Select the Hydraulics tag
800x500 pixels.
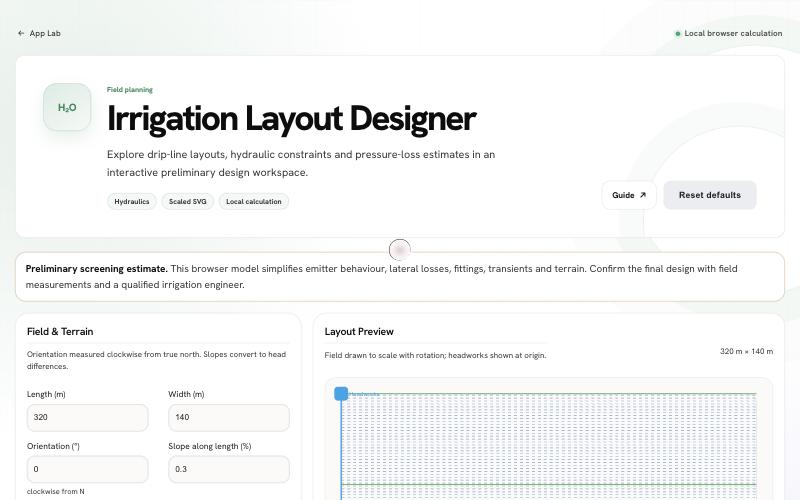tap(132, 202)
